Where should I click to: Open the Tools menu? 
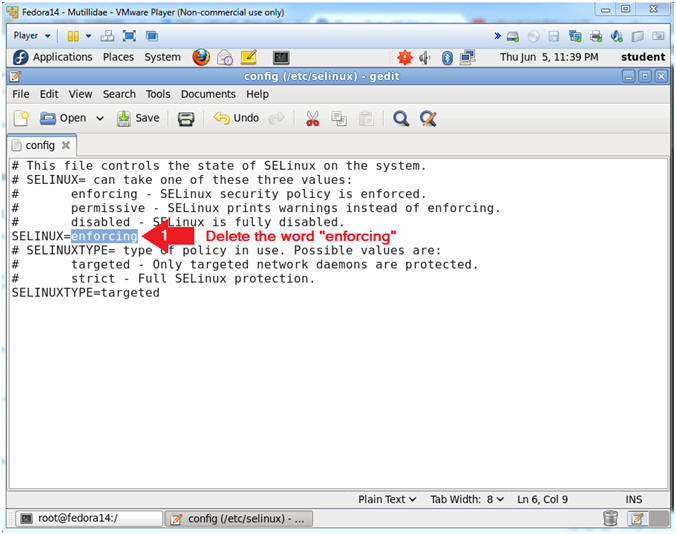tap(158, 94)
